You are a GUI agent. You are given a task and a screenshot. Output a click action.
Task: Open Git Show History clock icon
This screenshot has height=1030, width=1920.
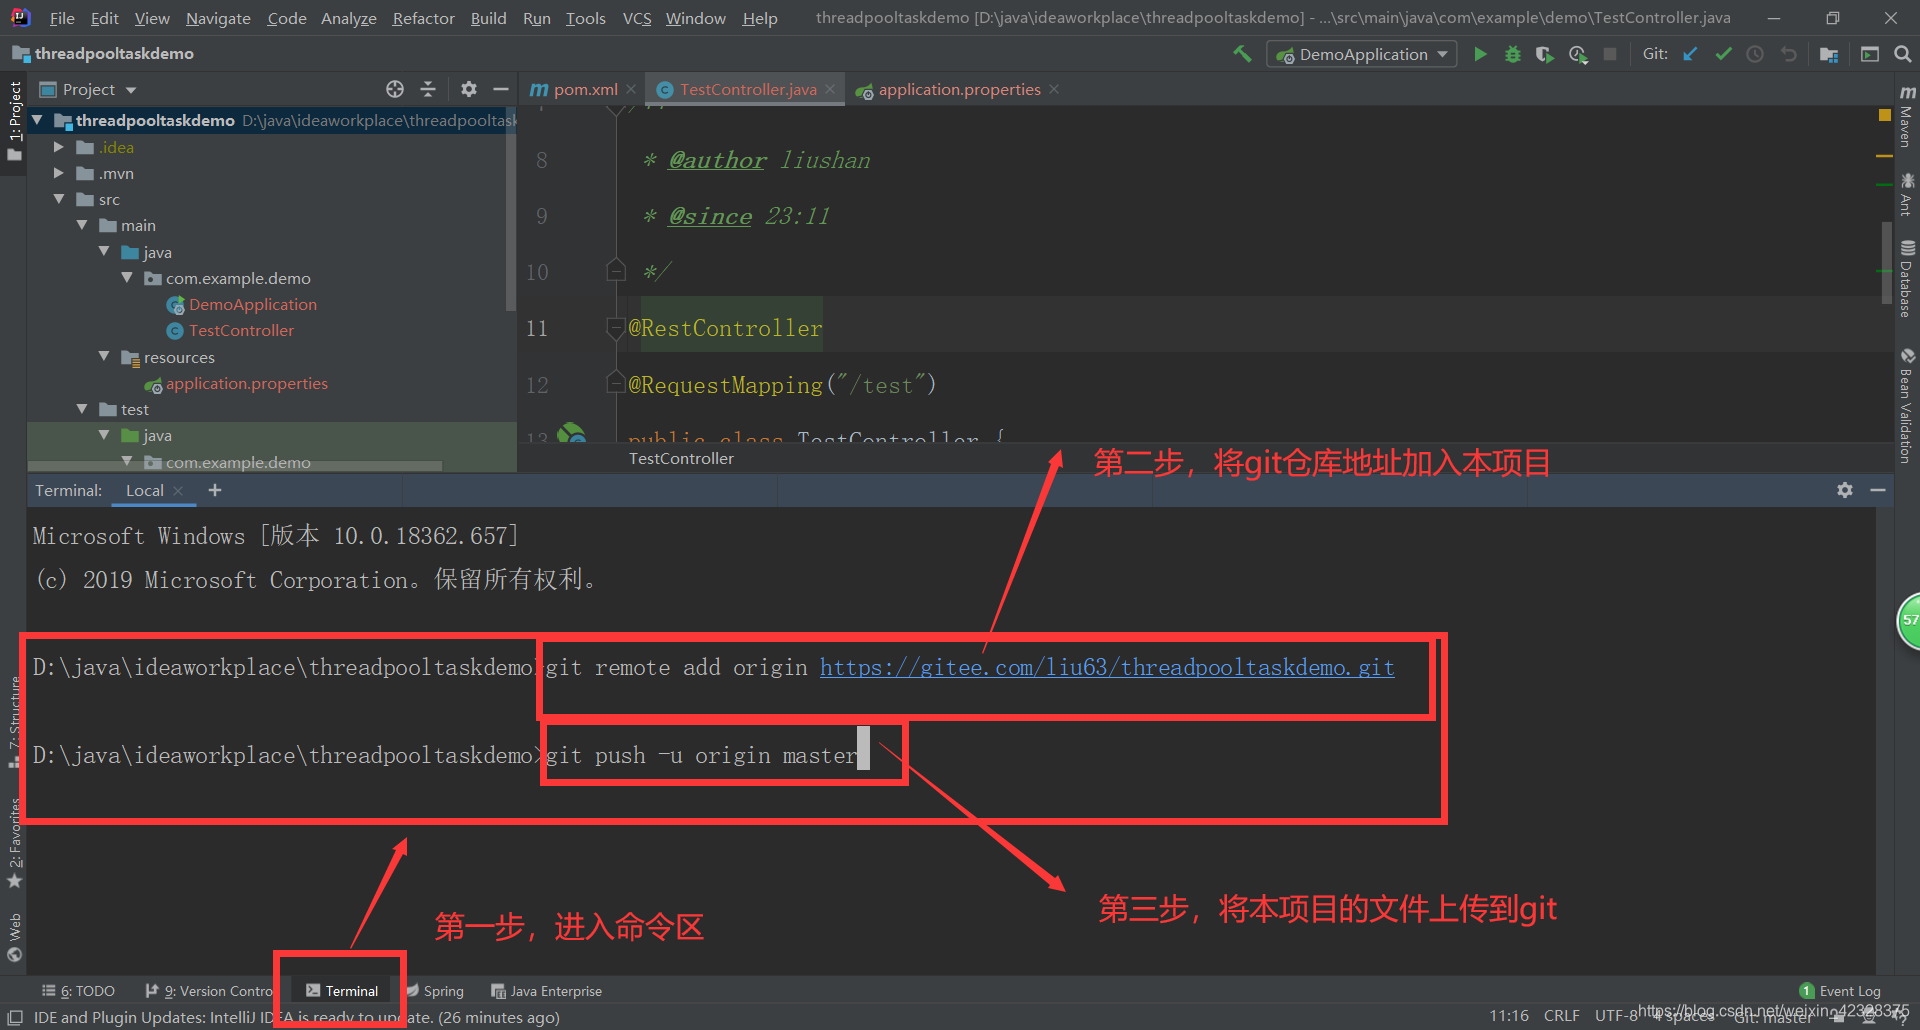(1755, 54)
